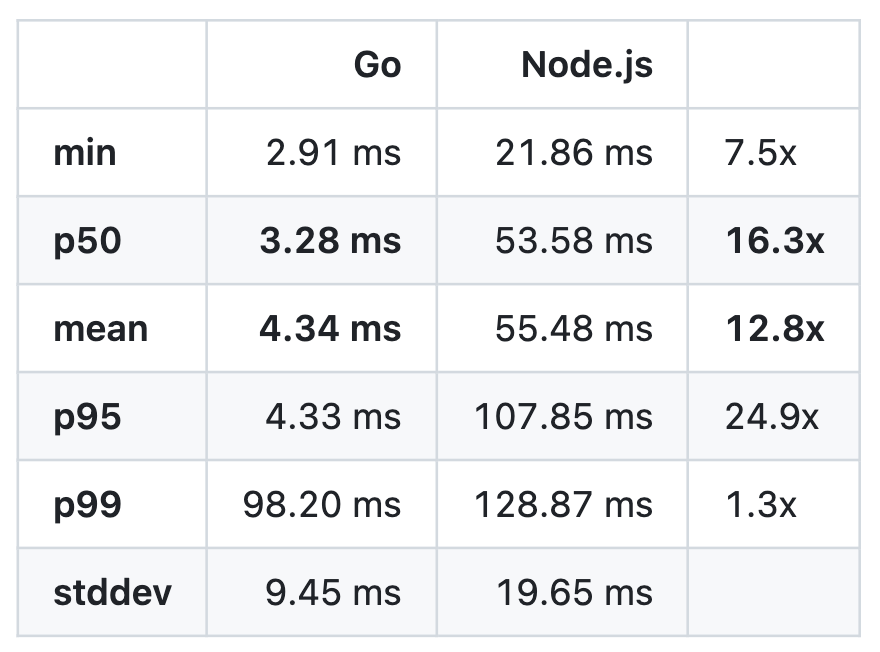Select the mean row label
880x652 pixels.
pos(100,329)
